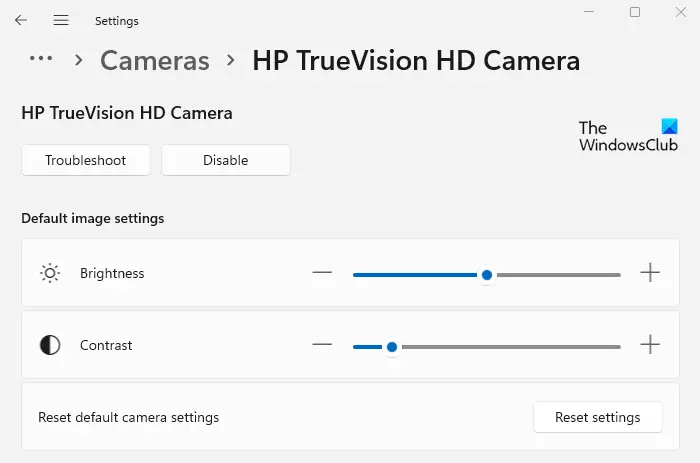Click the Brightness label text
The width and height of the screenshot is (700, 463).
click(x=112, y=273)
